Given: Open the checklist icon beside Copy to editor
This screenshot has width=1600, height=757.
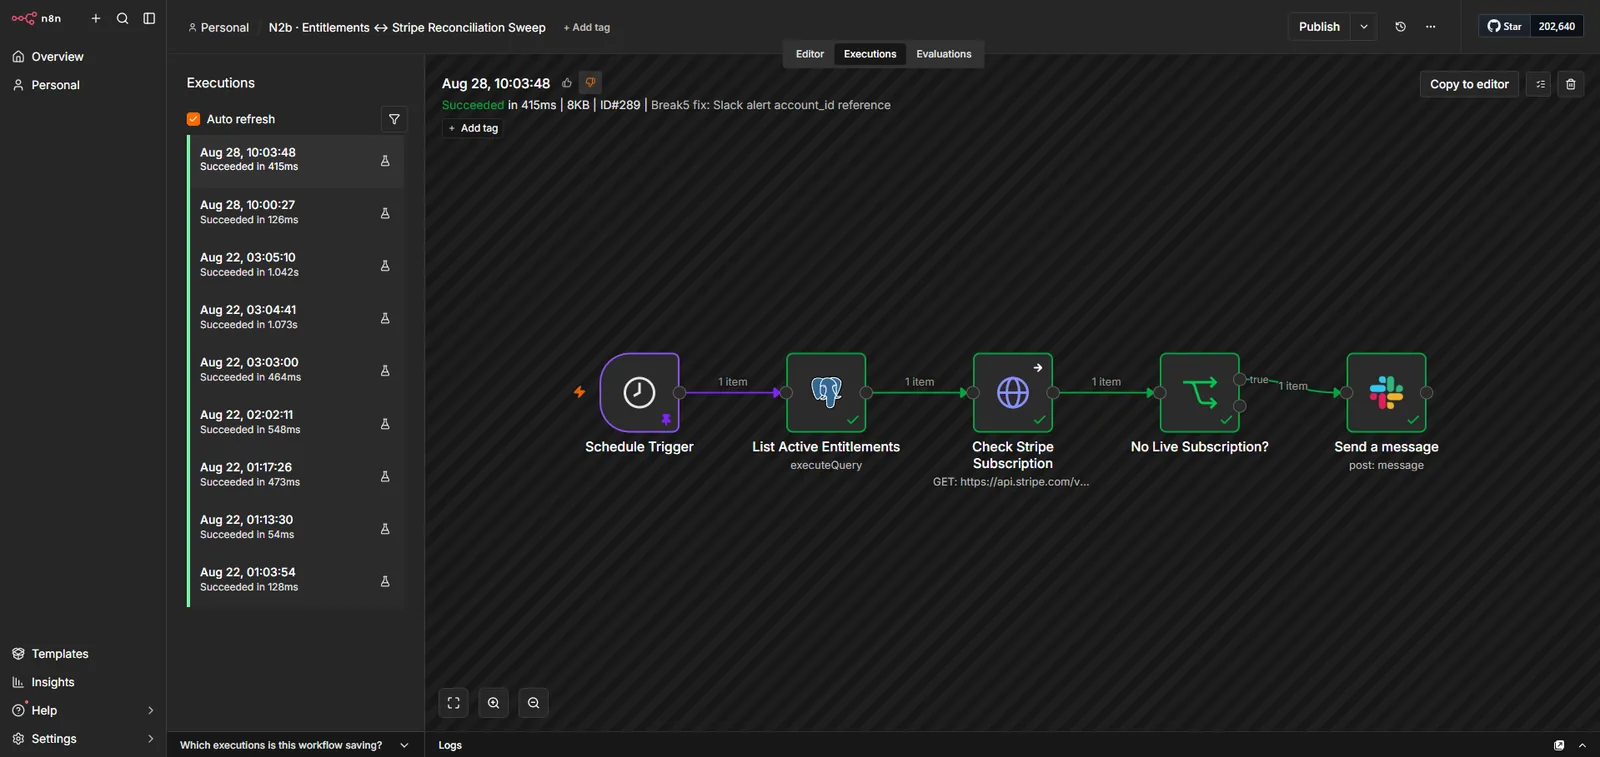Looking at the screenshot, I should 1540,84.
